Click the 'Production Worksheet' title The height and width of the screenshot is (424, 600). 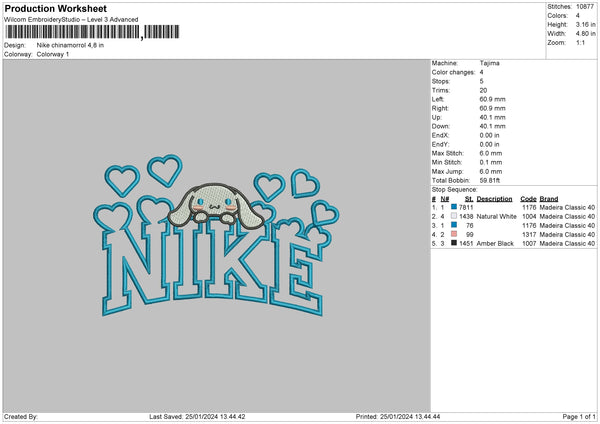coord(55,8)
